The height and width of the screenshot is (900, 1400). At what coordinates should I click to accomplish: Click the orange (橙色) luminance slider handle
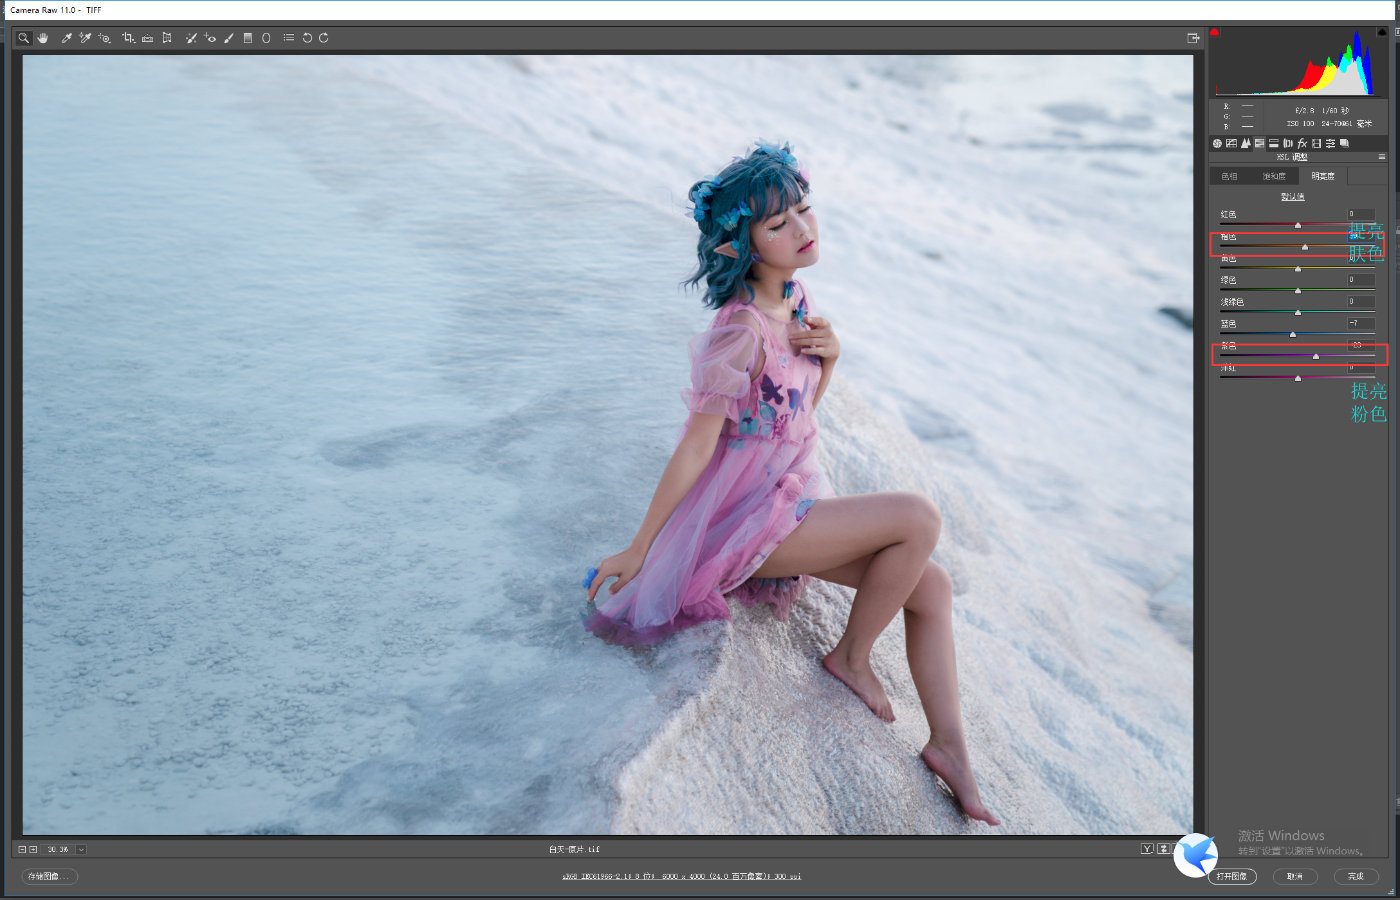pyautogui.click(x=1305, y=247)
